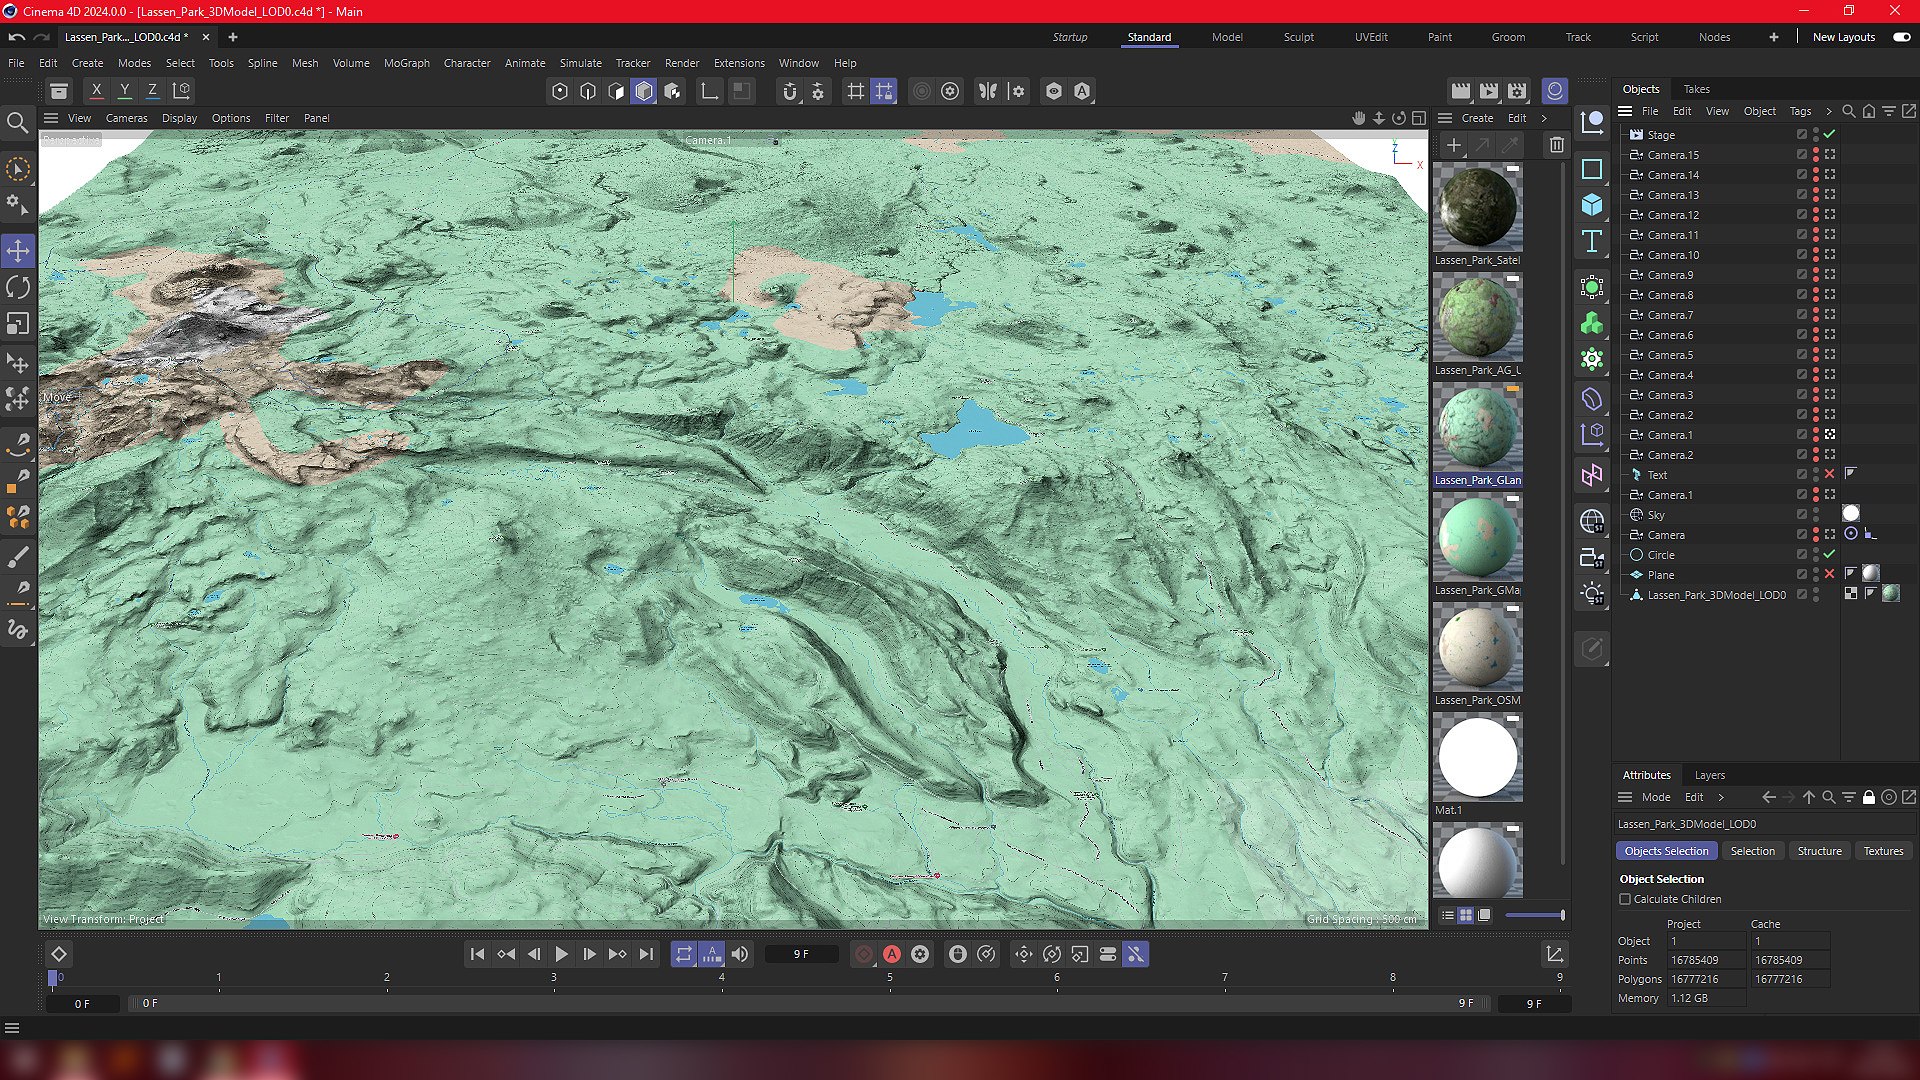Toggle visibility dots for Camera.15
Viewport: 1920px width, 1080px height.
click(x=1815, y=154)
